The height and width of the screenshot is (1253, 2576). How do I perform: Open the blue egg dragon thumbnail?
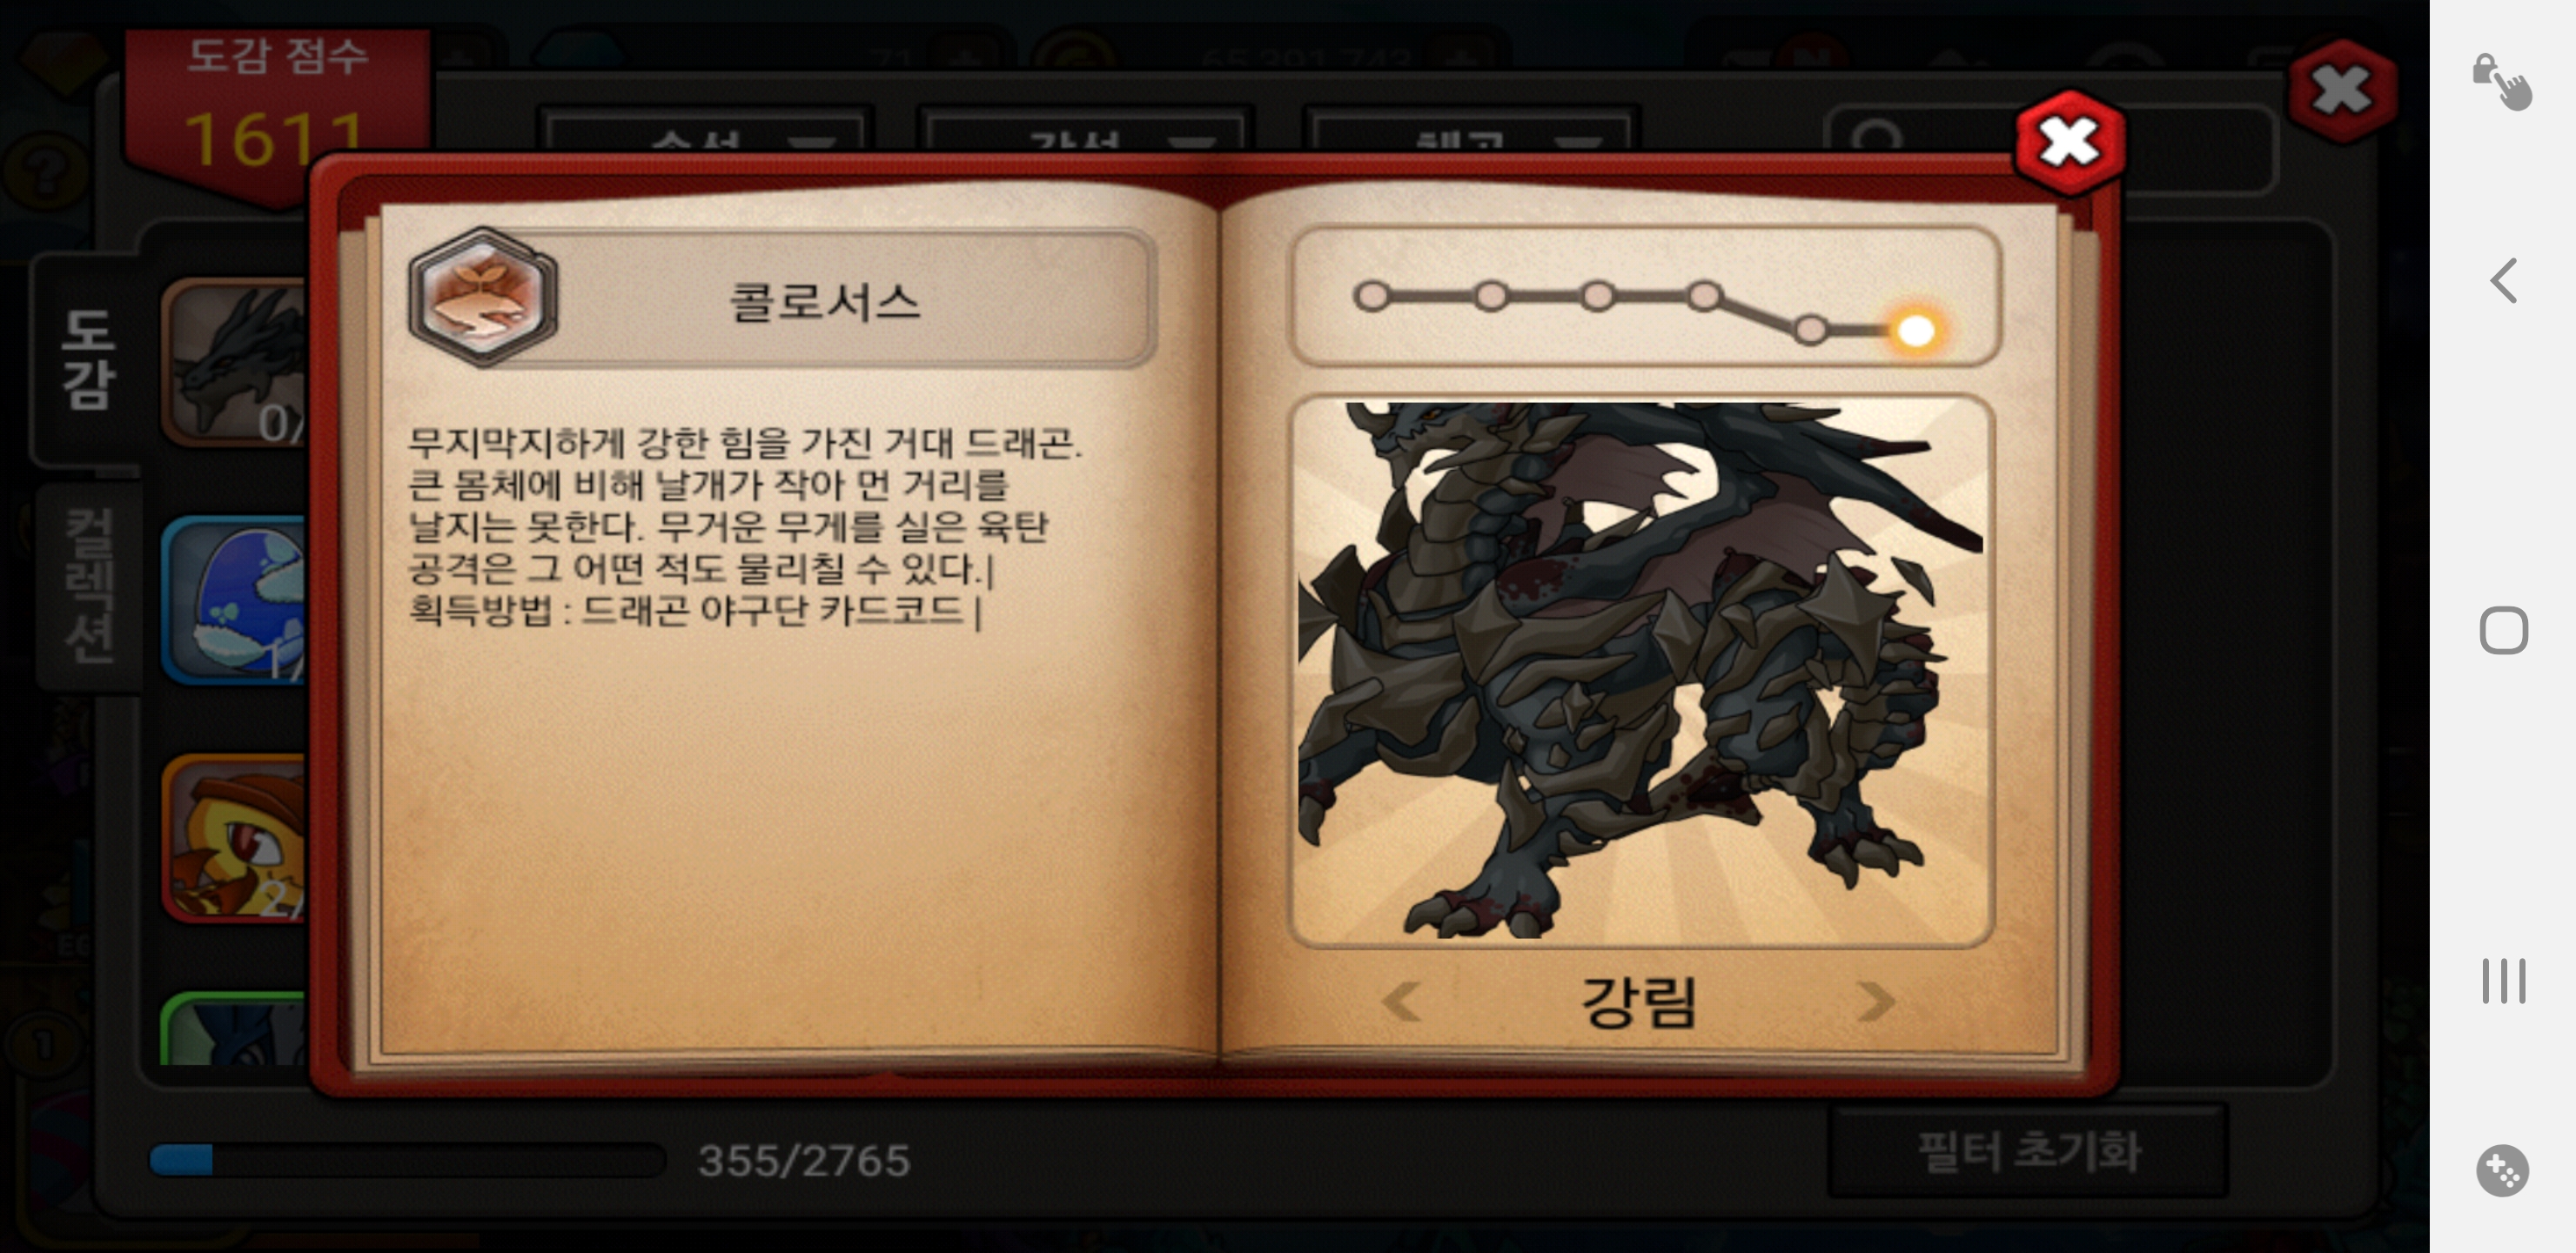point(236,600)
